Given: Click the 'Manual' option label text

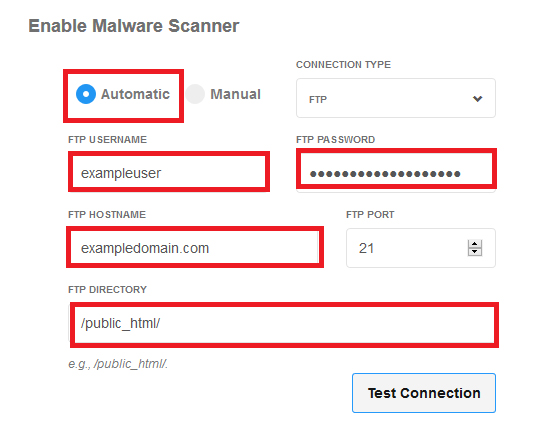Looking at the screenshot, I should tap(235, 94).
